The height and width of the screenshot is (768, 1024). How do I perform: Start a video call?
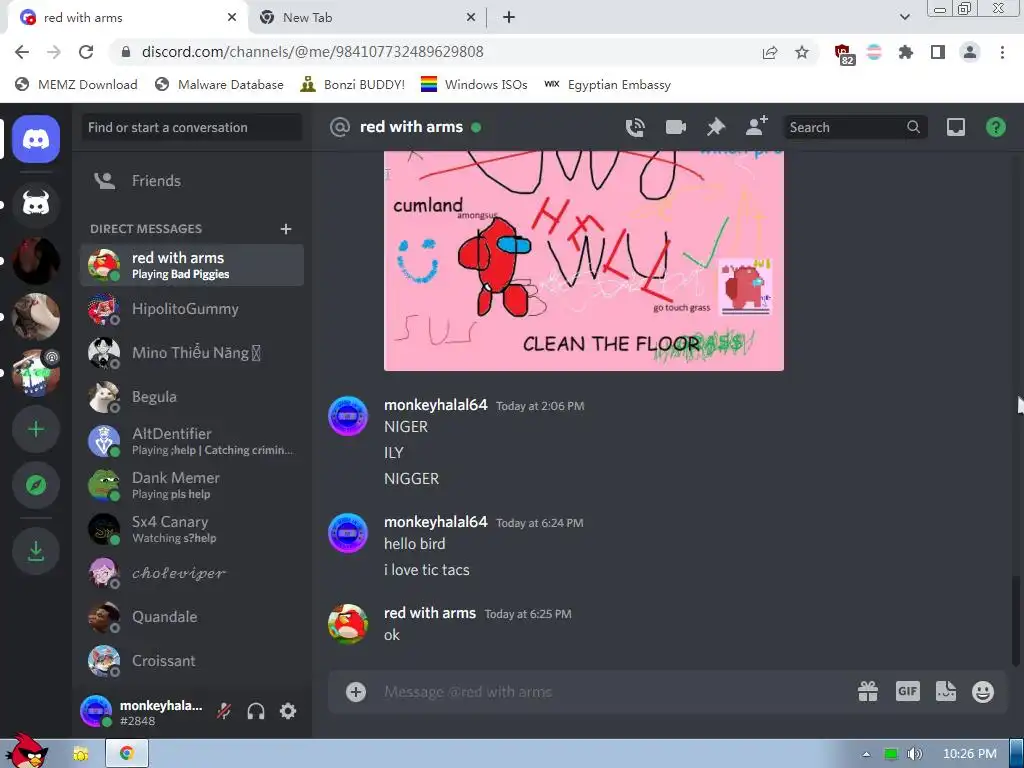point(675,127)
